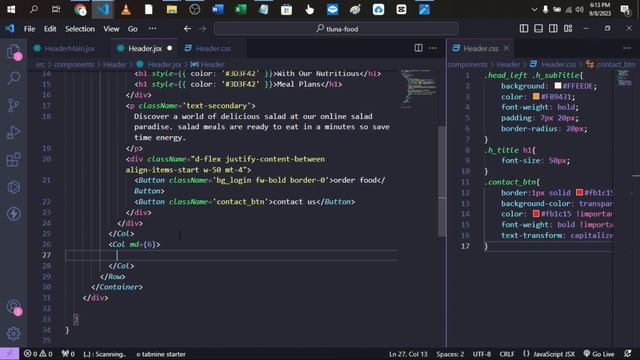Image resolution: width=640 pixels, height=360 pixels.
Task: Customize layout icon in title bar
Action: tap(568, 29)
